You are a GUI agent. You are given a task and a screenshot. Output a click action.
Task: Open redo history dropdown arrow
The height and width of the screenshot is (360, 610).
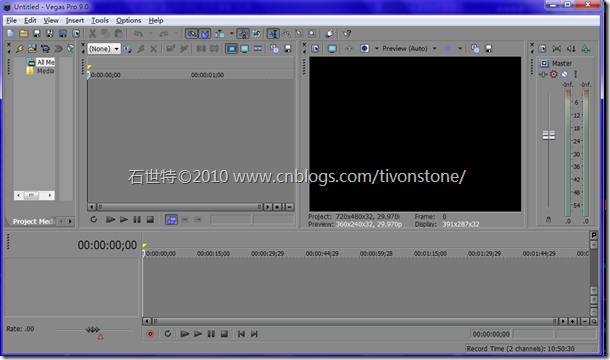176,34
